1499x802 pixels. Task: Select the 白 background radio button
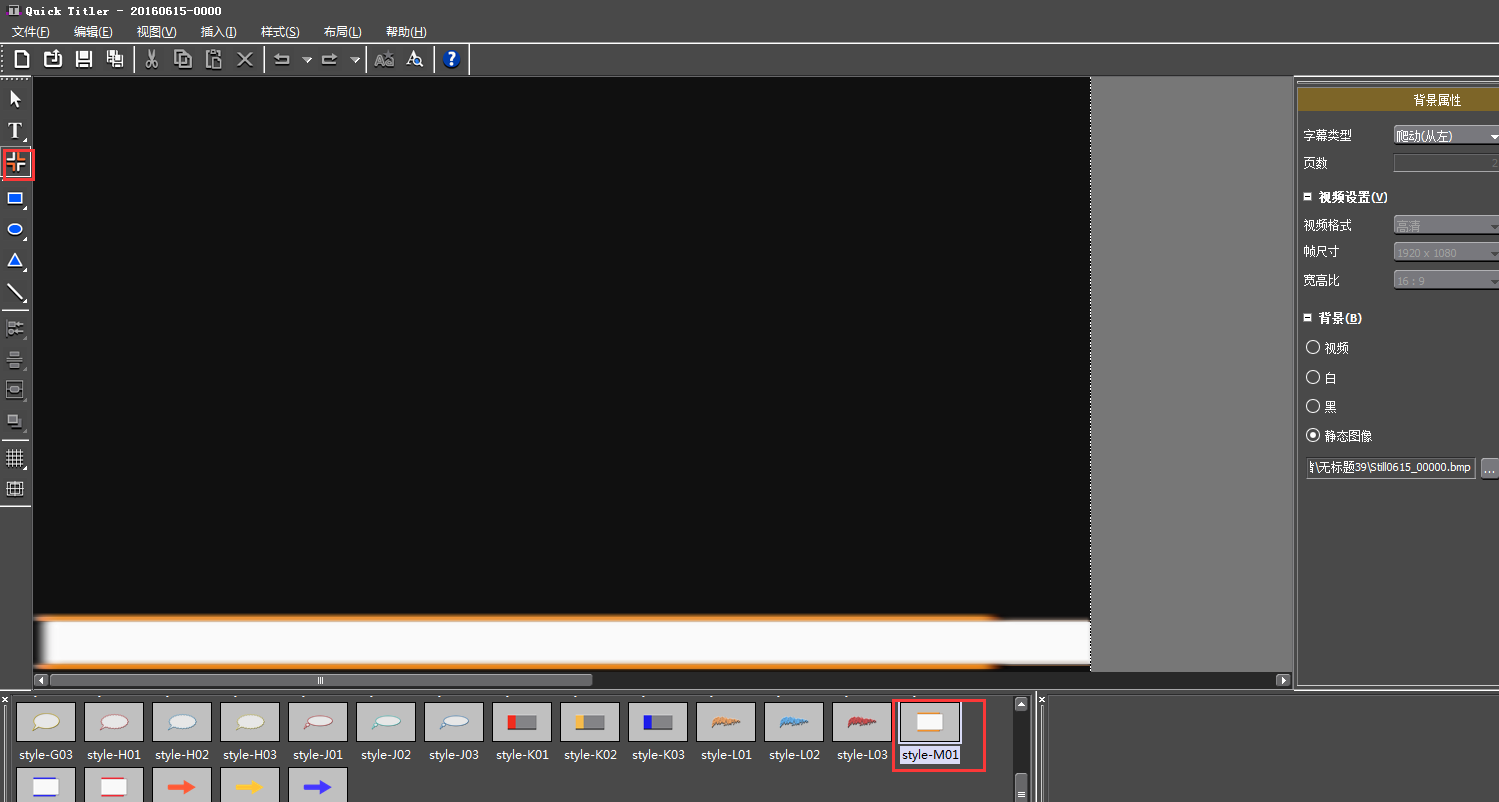pyautogui.click(x=1313, y=377)
